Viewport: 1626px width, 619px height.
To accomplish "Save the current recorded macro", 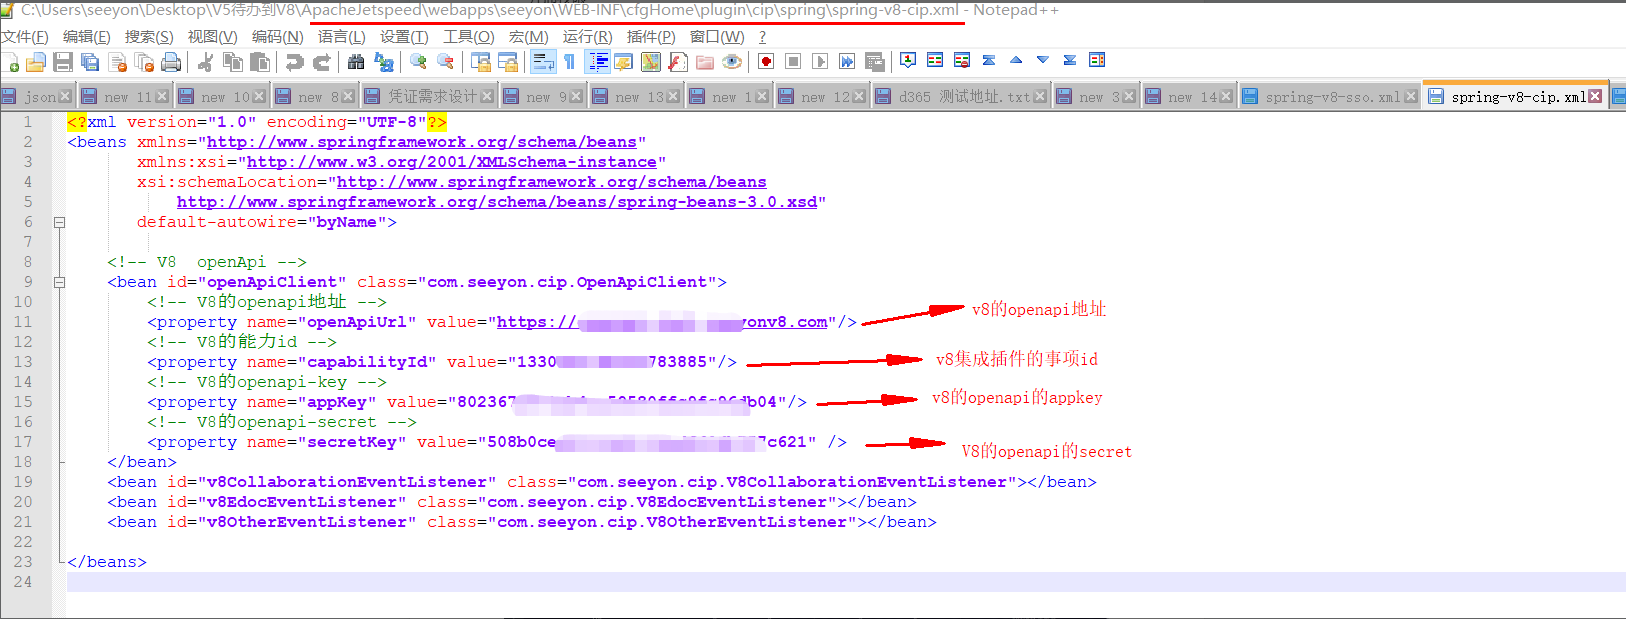I will (874, 62).
